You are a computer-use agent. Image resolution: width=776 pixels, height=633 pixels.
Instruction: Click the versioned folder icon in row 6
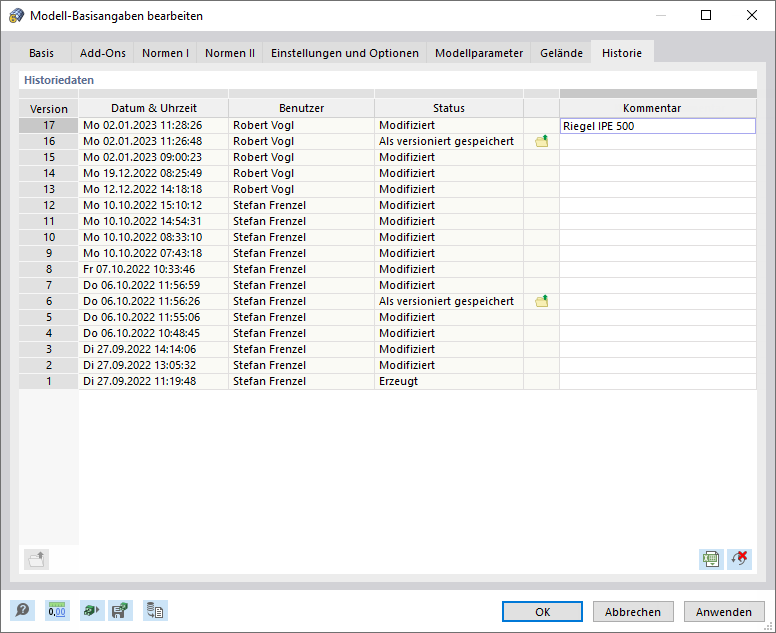541,301
